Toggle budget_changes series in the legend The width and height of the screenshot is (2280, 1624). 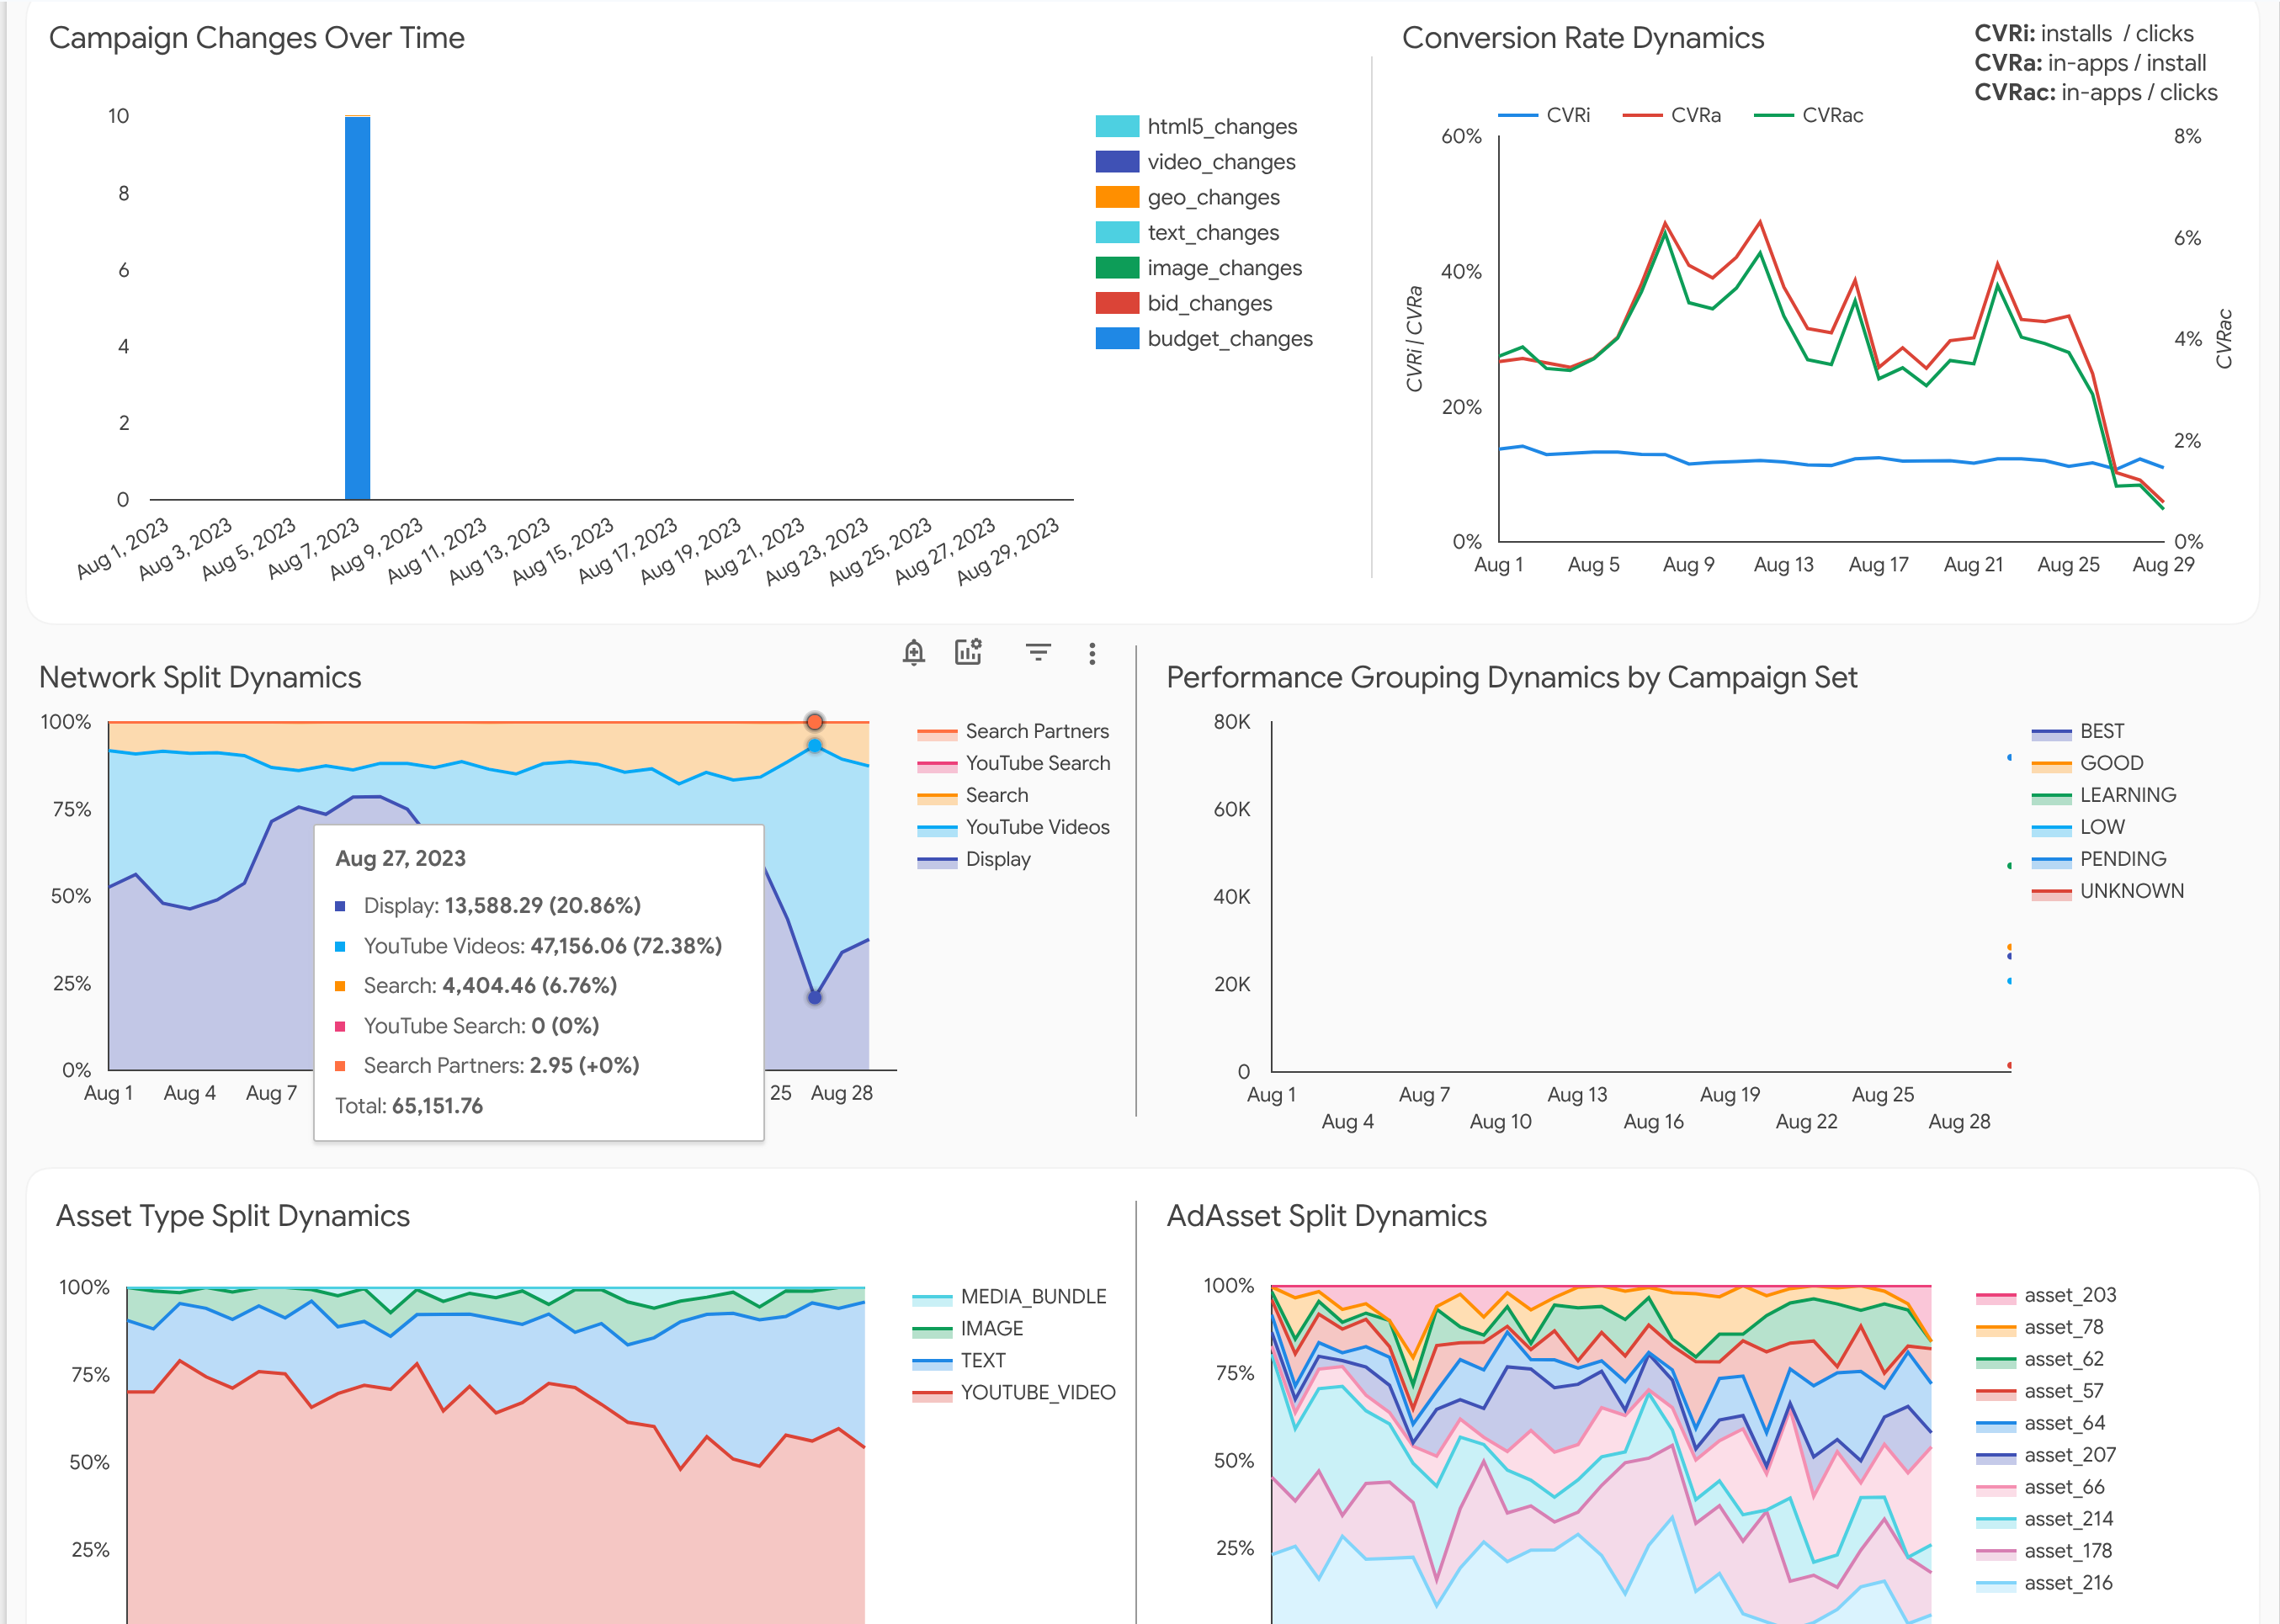pyautogui.click(x=1229, y=339)
